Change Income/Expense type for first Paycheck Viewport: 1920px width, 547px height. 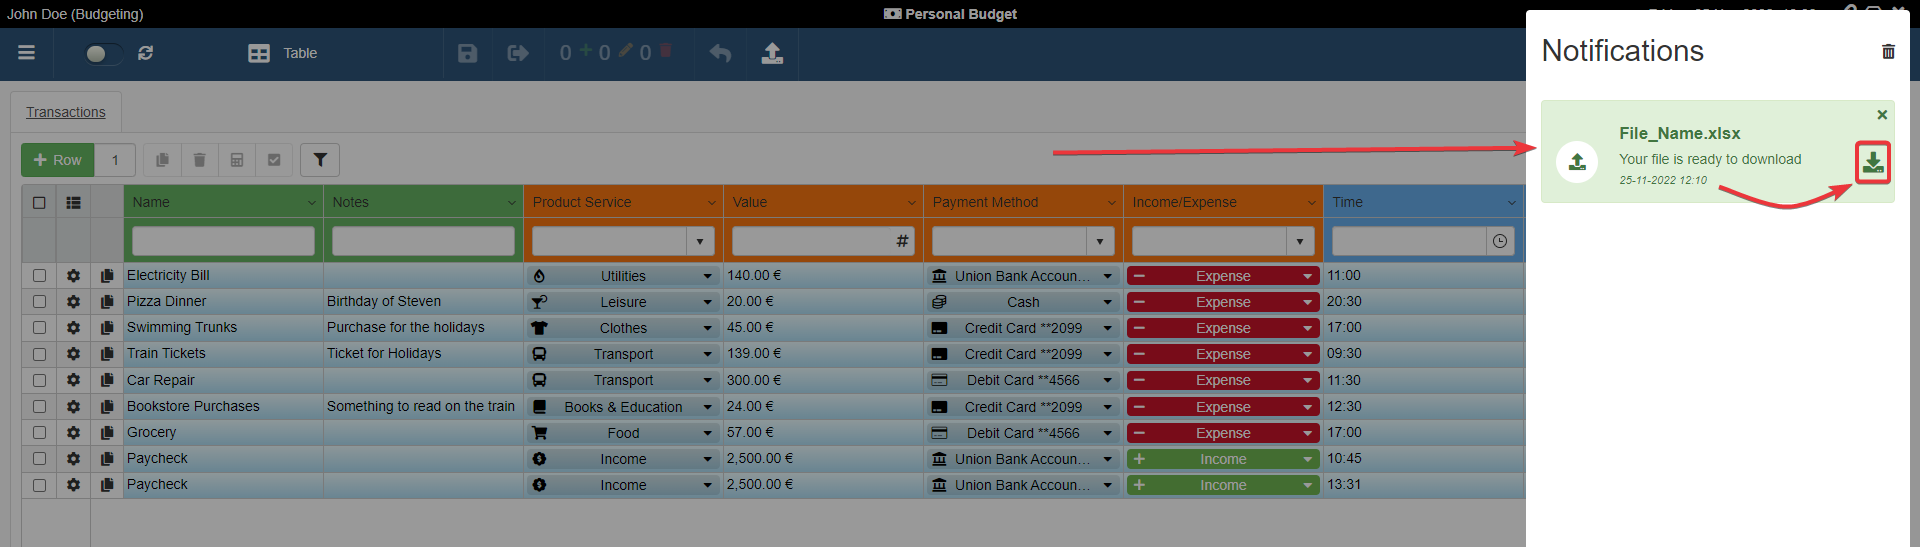tap(1307, 459)
